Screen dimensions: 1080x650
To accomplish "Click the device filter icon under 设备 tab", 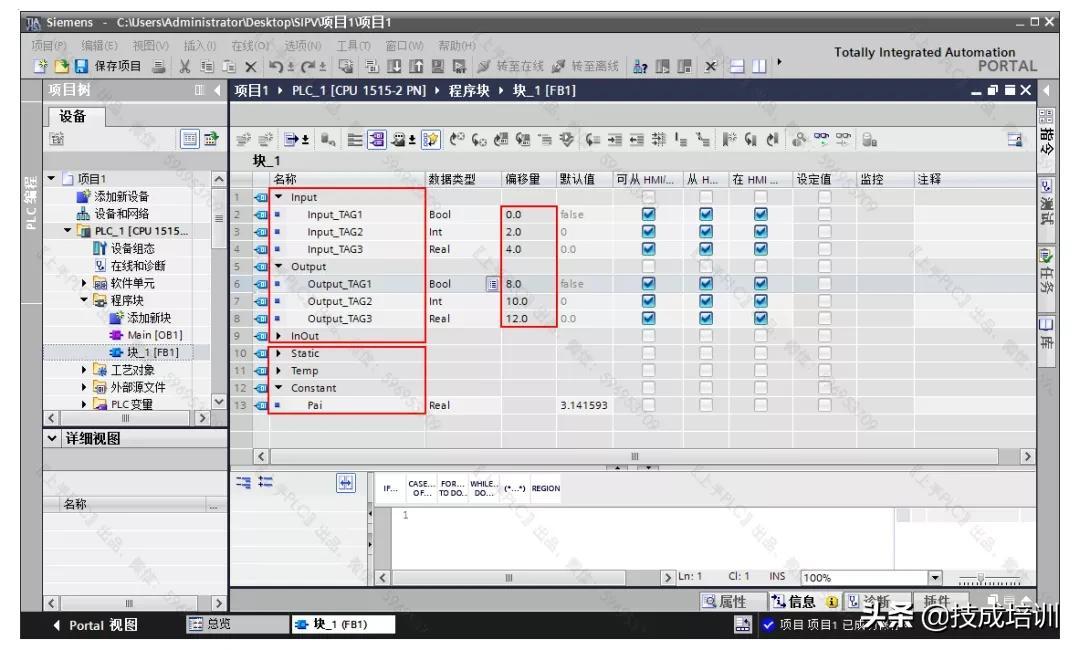I will click(56, 140).
